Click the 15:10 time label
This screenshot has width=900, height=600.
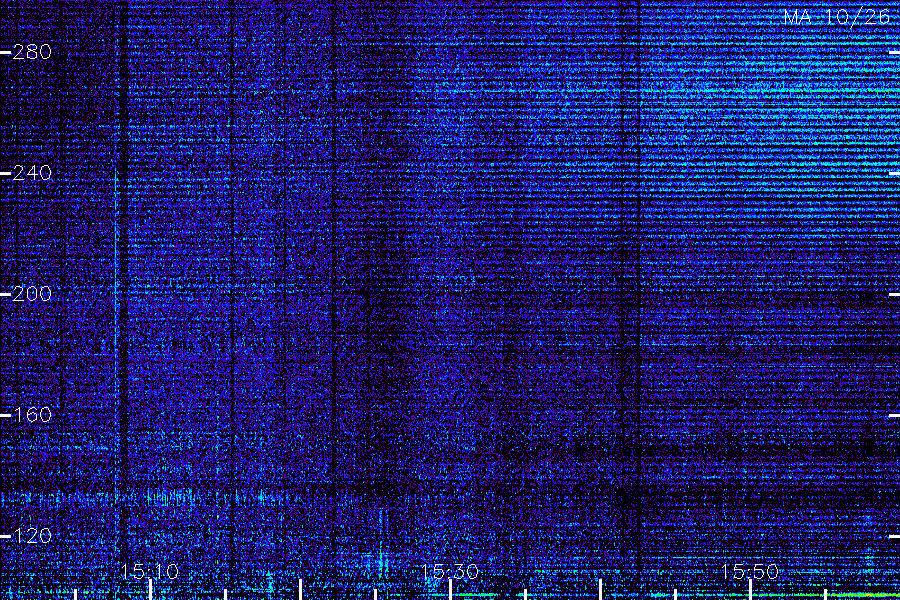pyautogui.click(x=149, y=571)
